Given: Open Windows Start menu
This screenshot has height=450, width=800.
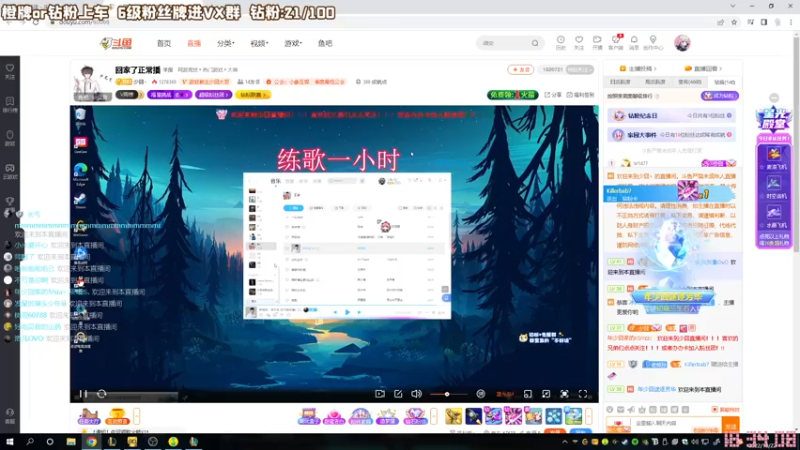Looking at the screenshot, I should click(10, 442).
